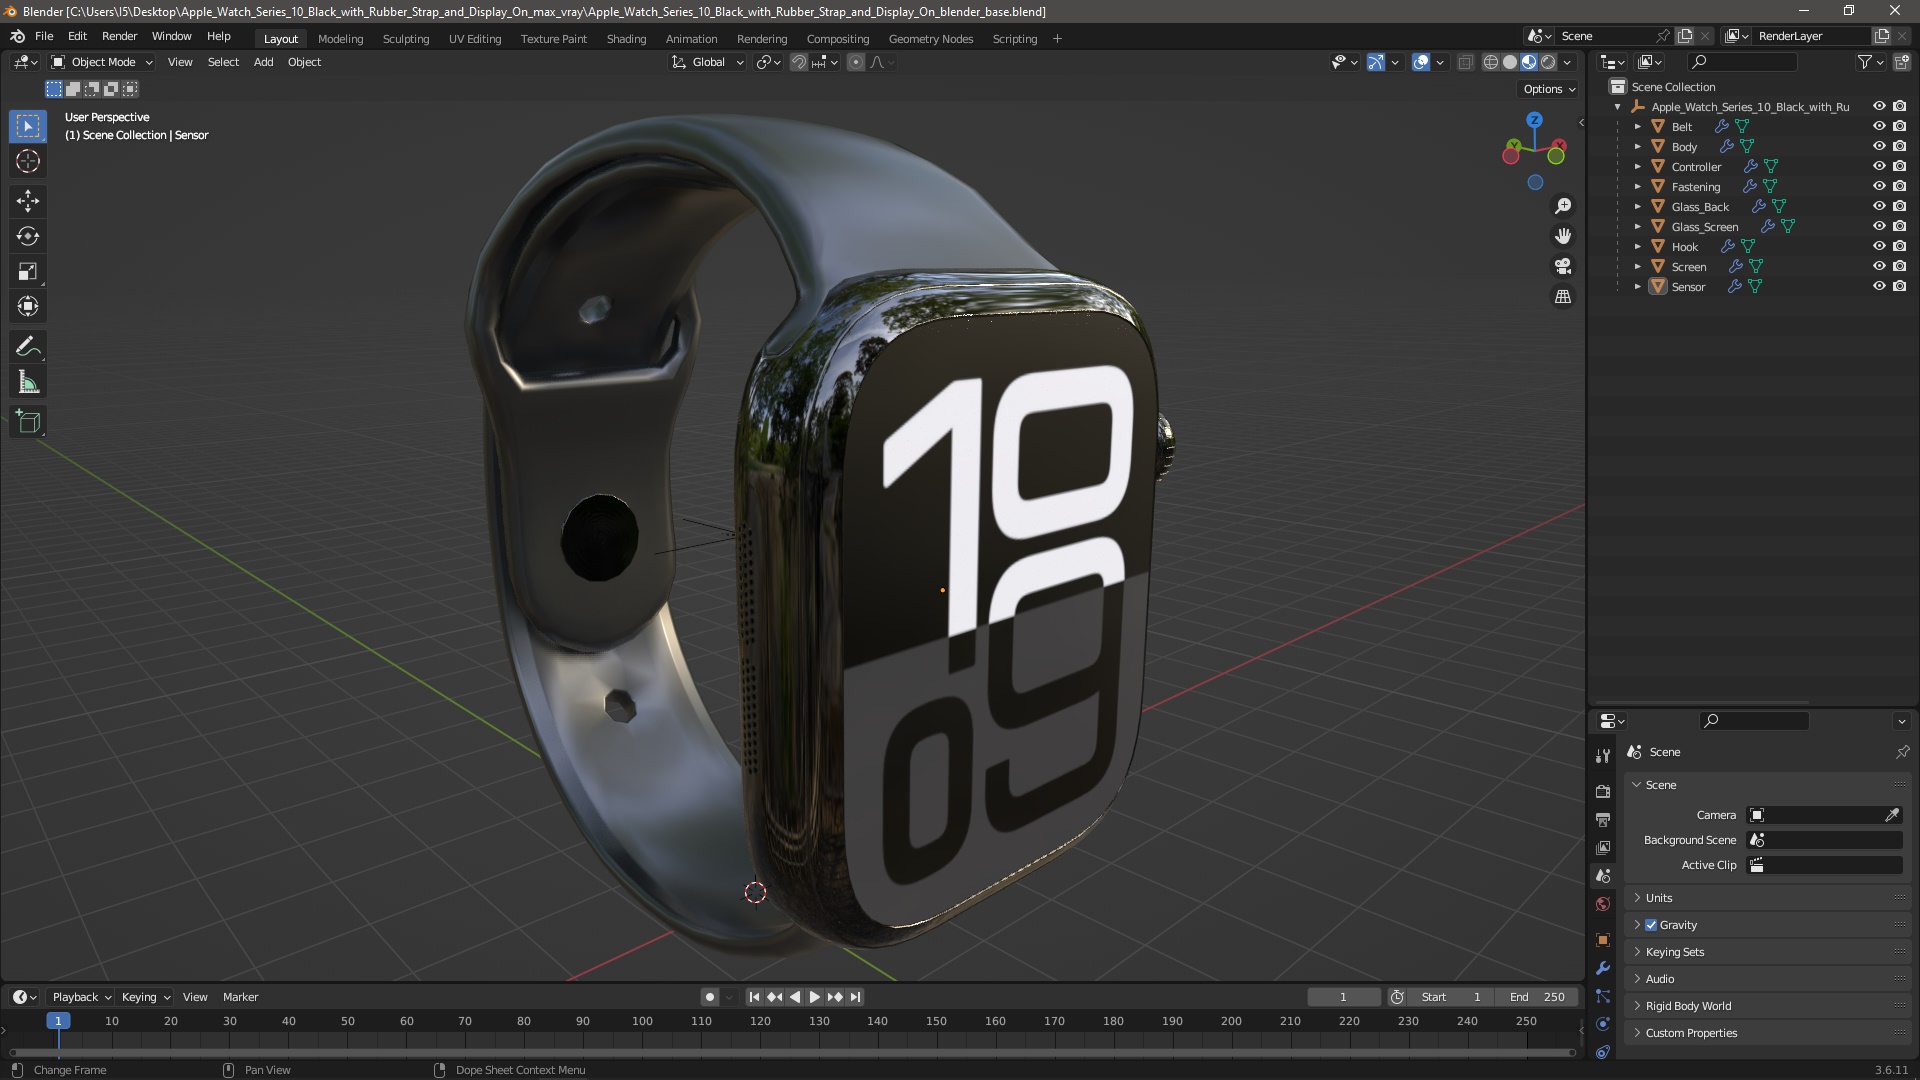Screen dimensions: 1920x1080
Task: Toggle proportional editing
Action: 856,62
